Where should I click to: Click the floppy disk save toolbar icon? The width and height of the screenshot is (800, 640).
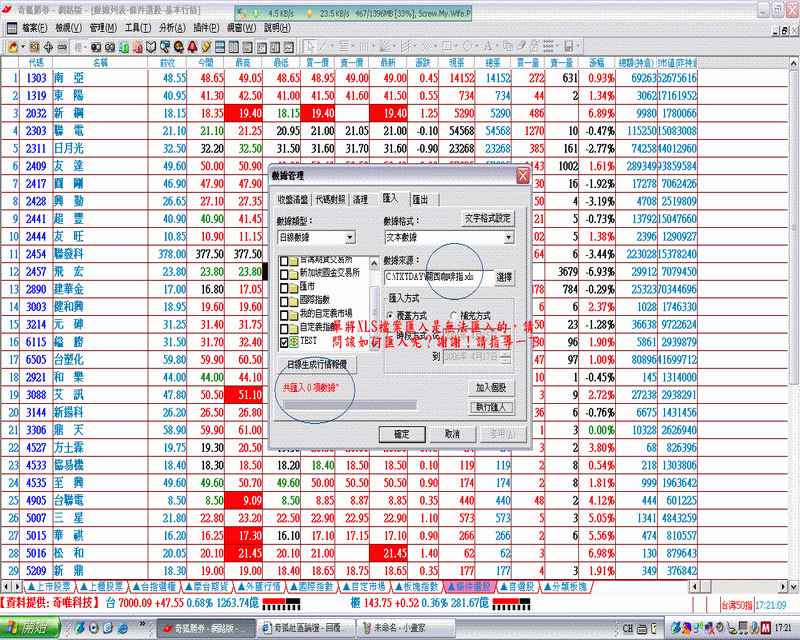(x=570, y=46)
